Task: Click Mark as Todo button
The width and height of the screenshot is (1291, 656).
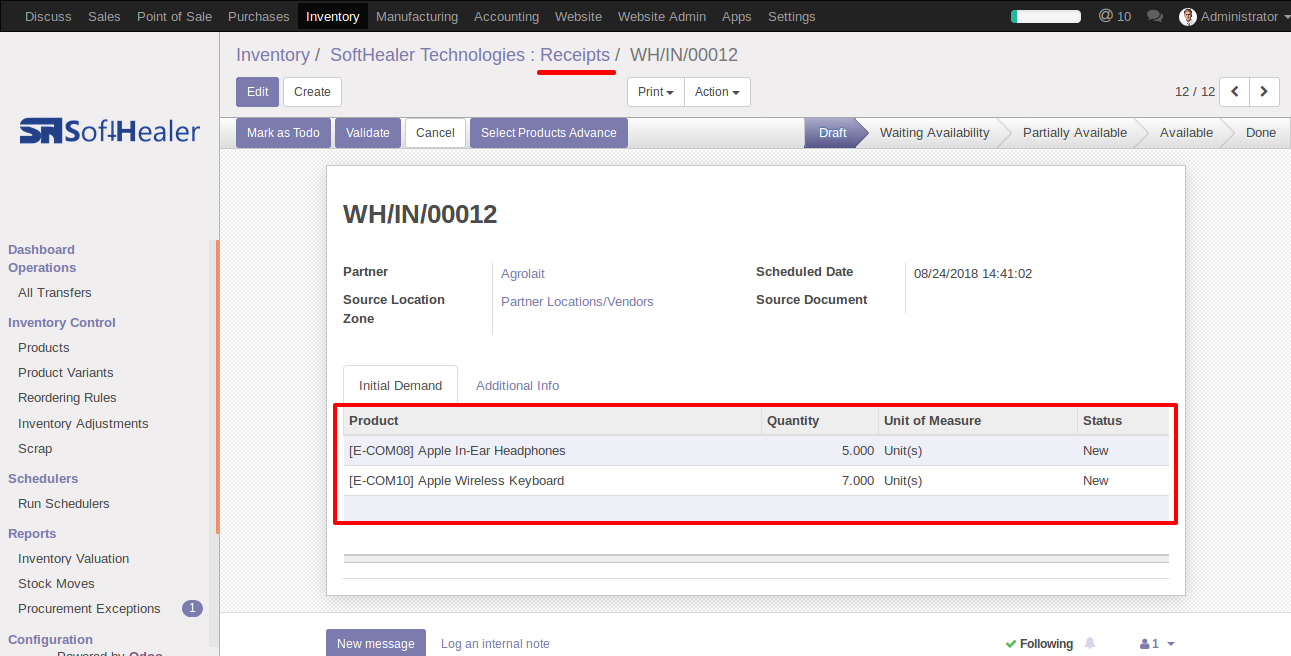Action: coord(283,133)
